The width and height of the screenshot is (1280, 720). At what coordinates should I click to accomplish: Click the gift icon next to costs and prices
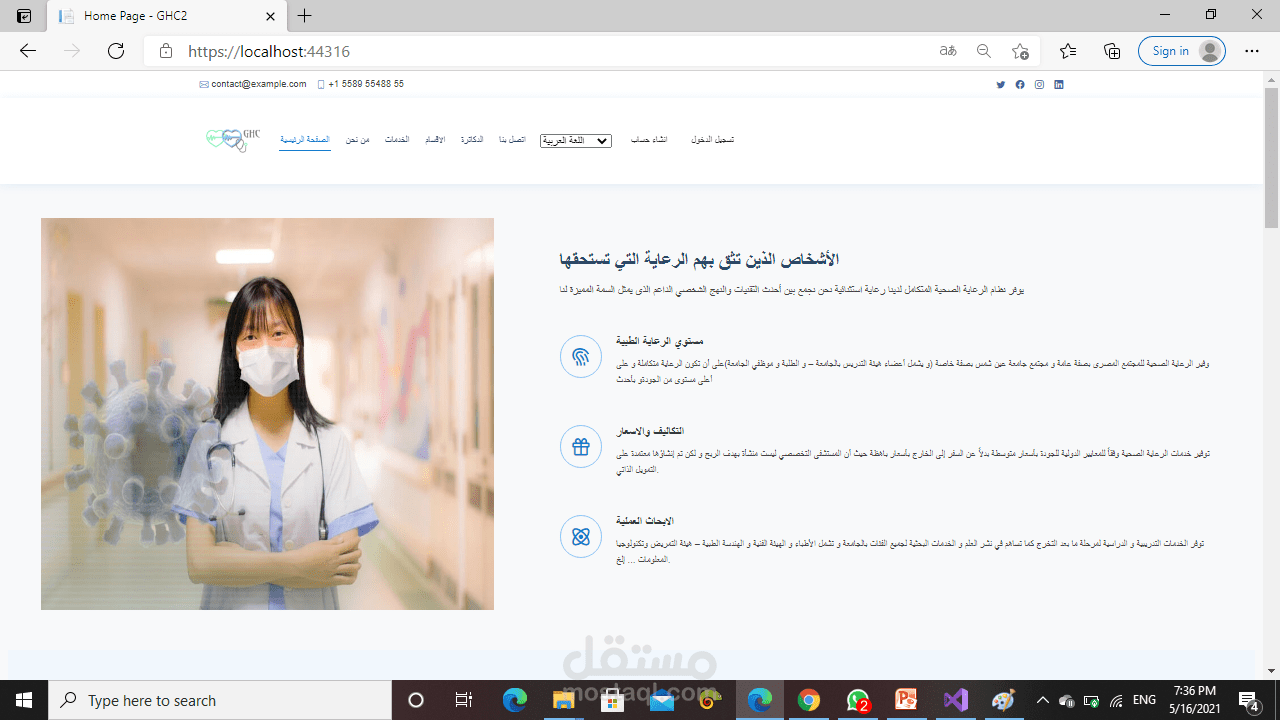pos(581,446)
